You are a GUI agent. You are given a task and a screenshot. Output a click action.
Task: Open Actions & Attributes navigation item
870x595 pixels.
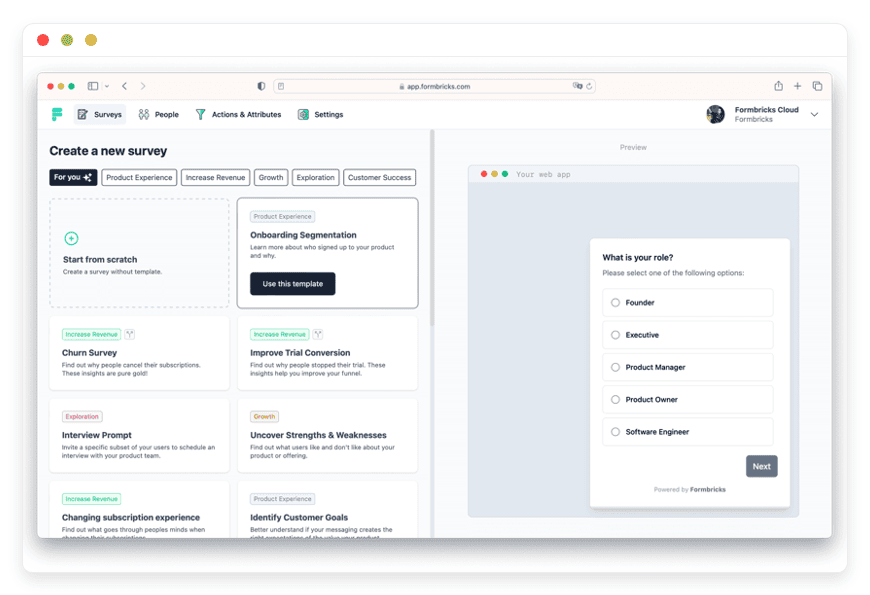[239, 114]
